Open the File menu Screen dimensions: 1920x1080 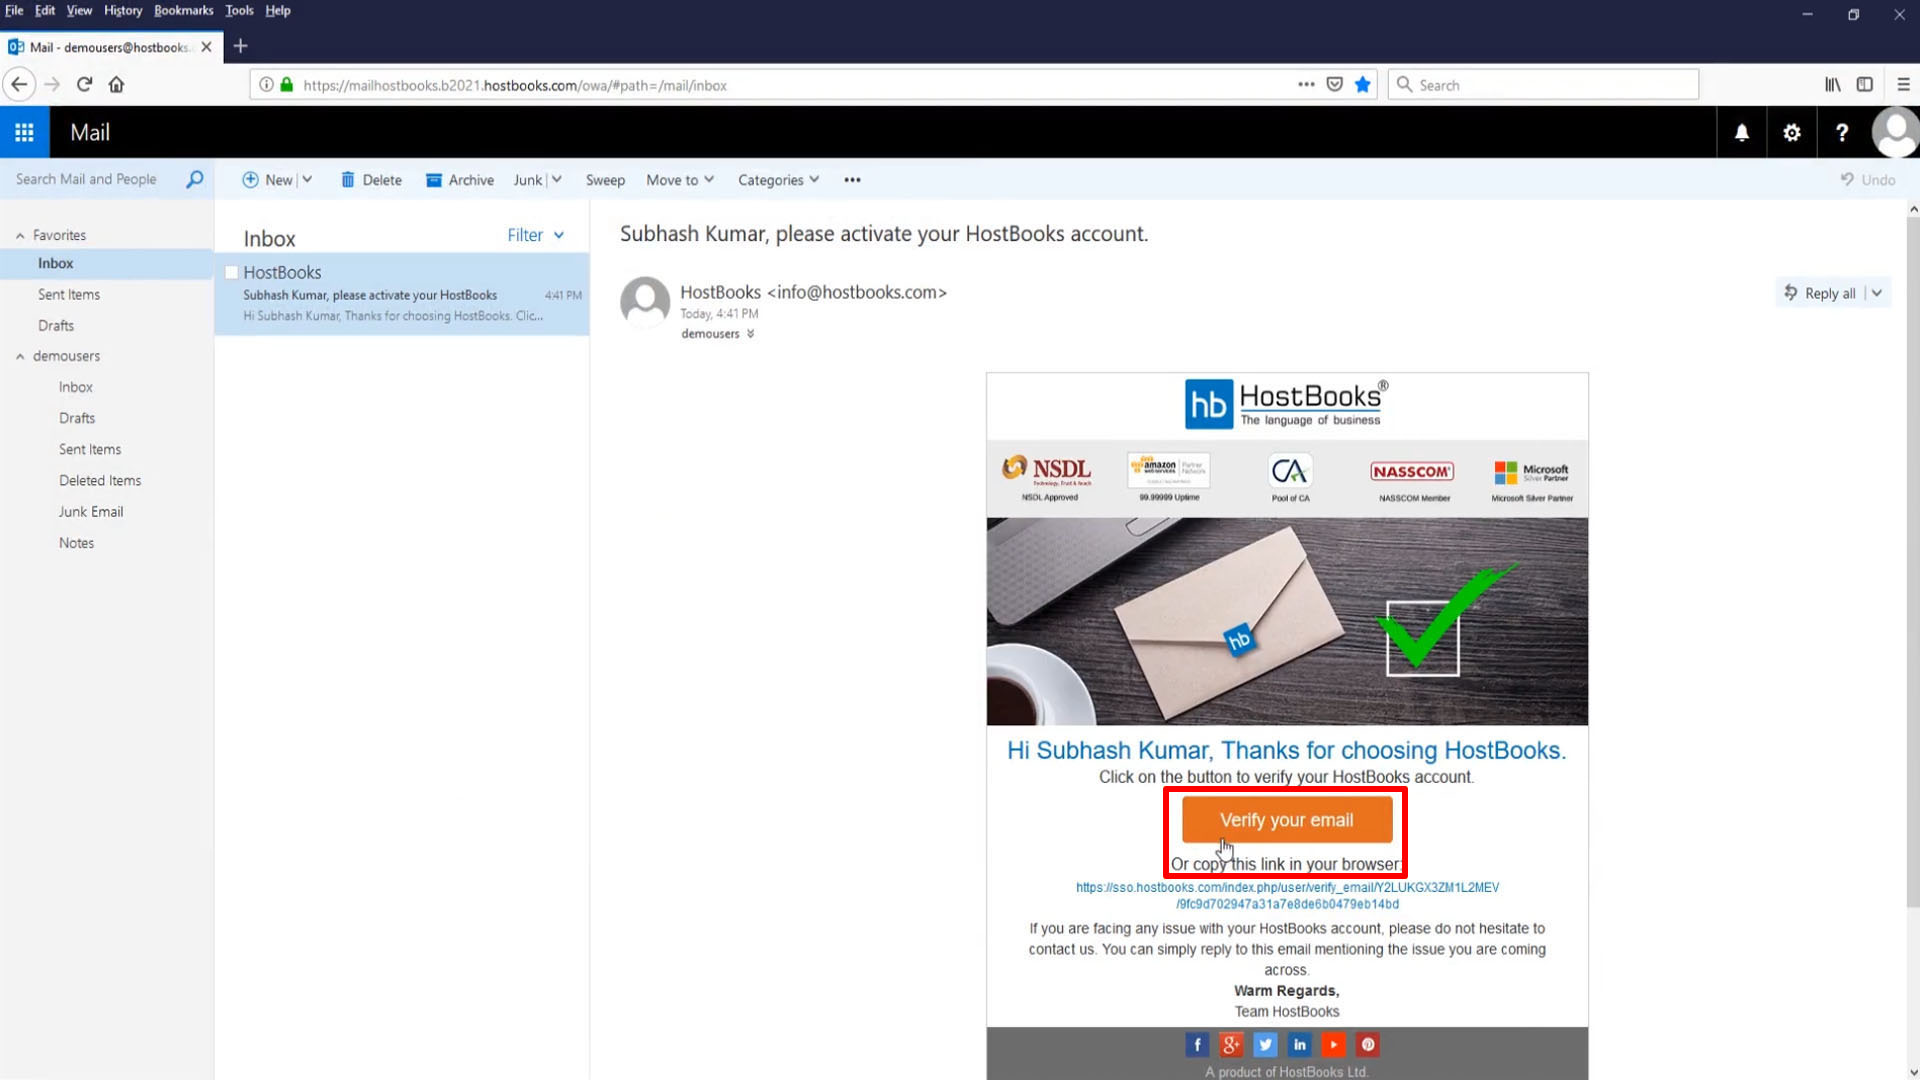[14, 10]
